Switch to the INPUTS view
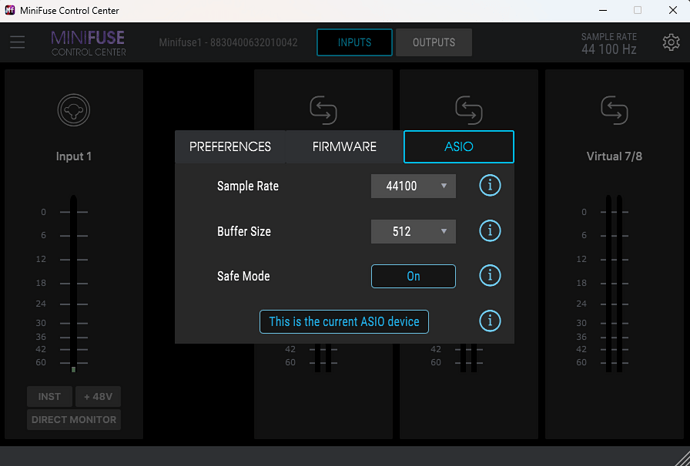690x466 pixels. [354, 42]
